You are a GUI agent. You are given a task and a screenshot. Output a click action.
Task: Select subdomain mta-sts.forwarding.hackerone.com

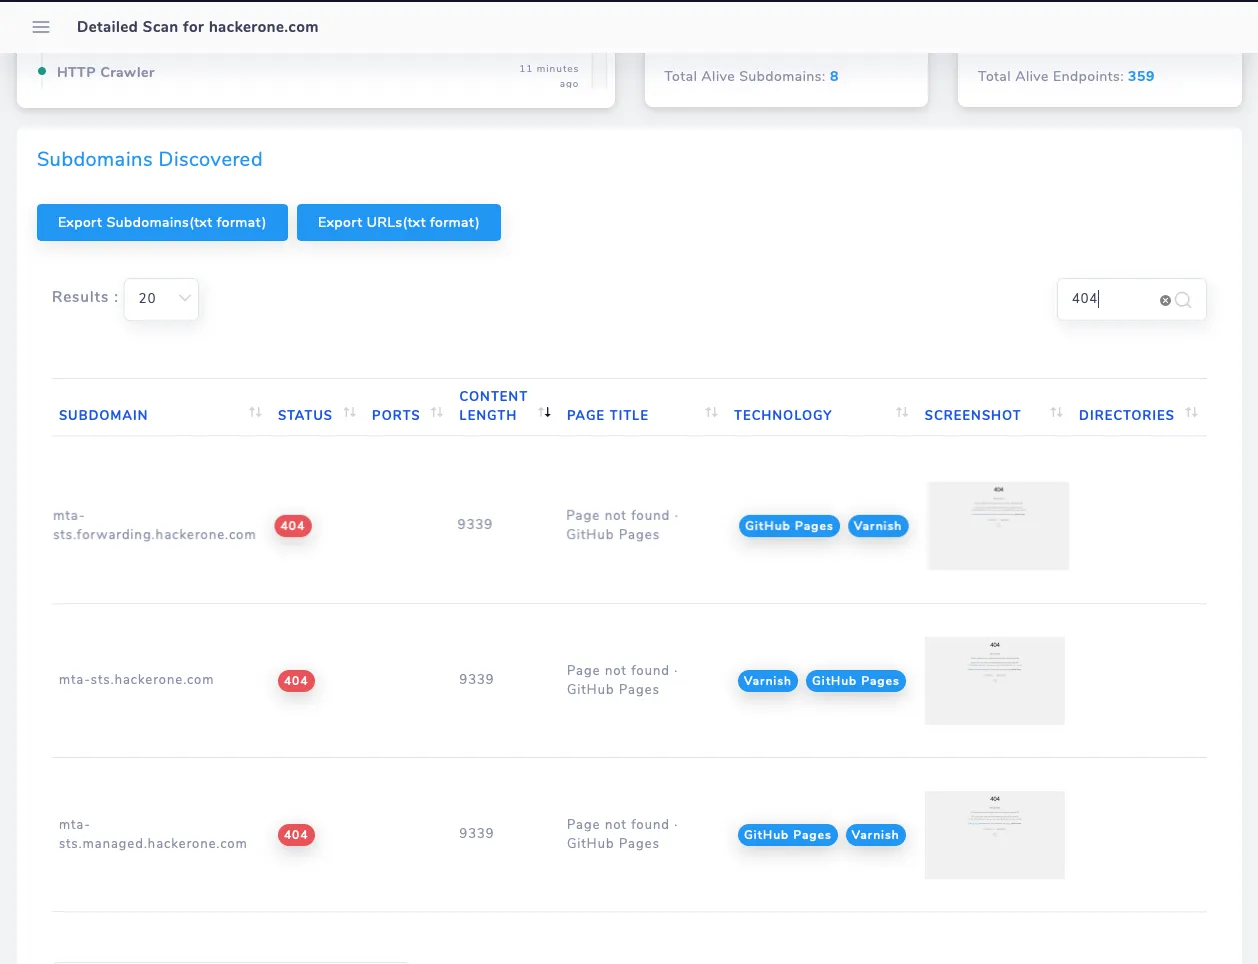click(x=154, y=525)
